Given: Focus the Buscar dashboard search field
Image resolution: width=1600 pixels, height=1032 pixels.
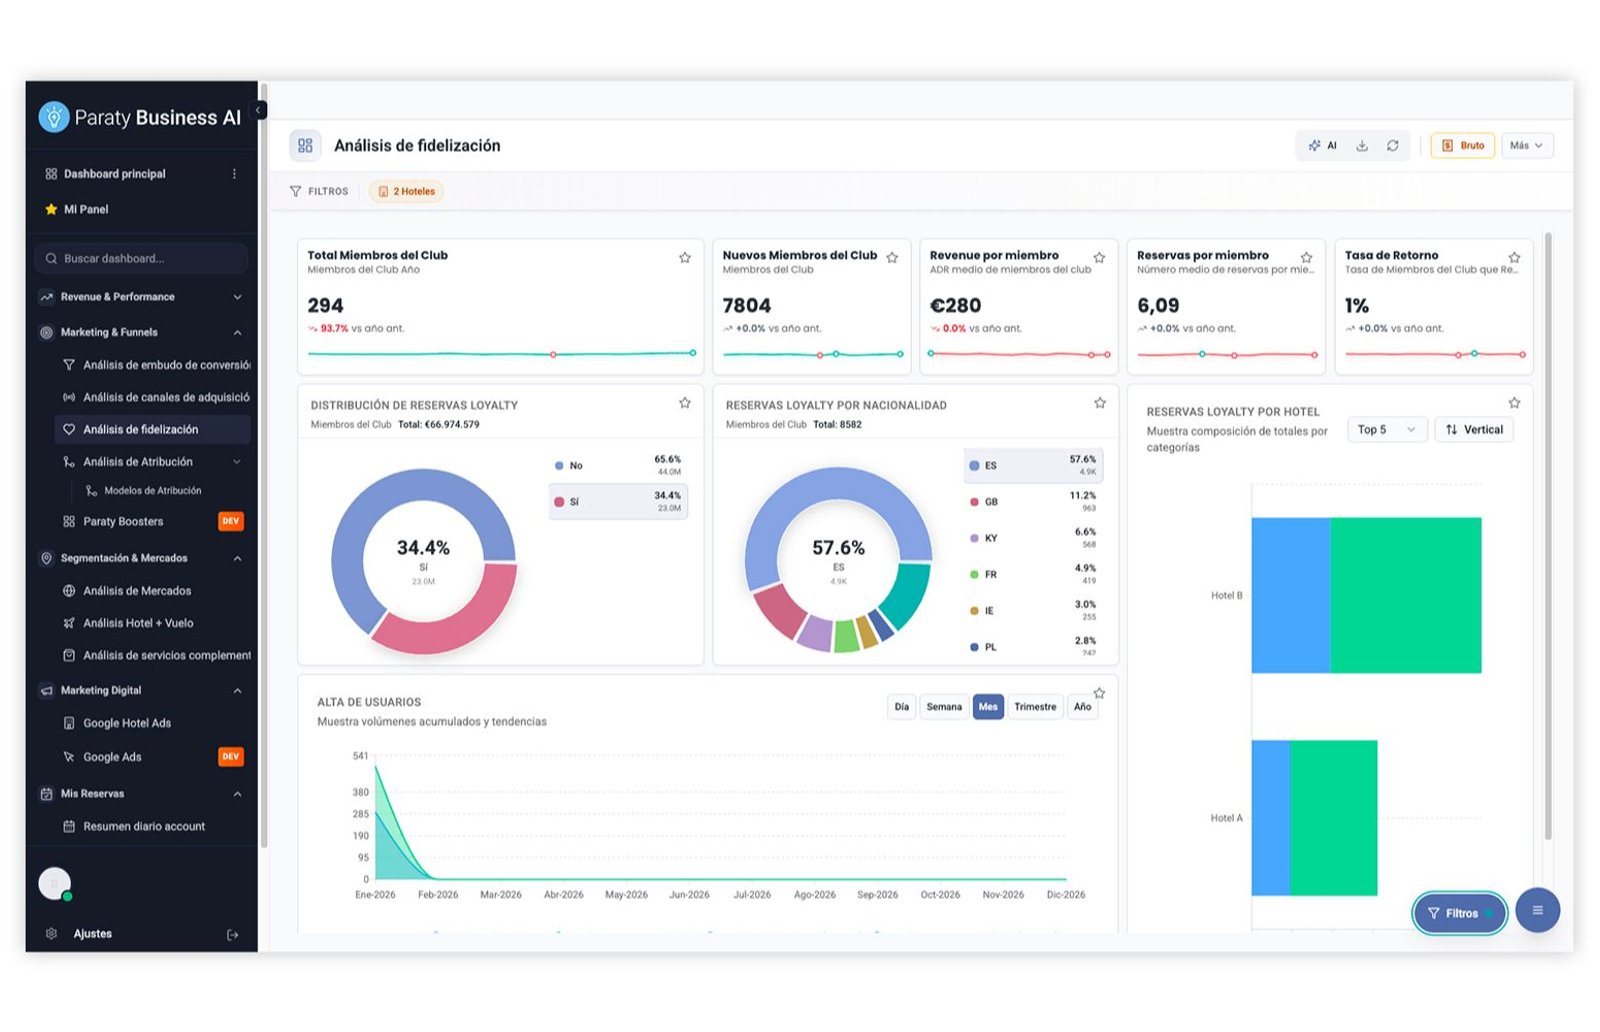Looking at the screenshot, I should tap(141, 258).
